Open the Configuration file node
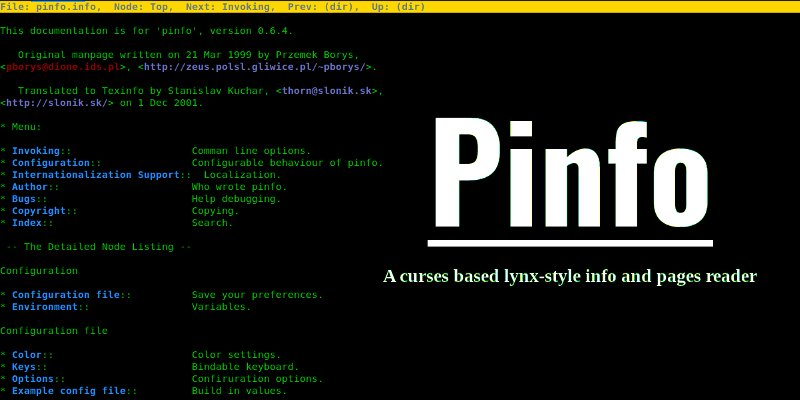The height and width of the screenshot is (400, 800). [x=66, y=295]
